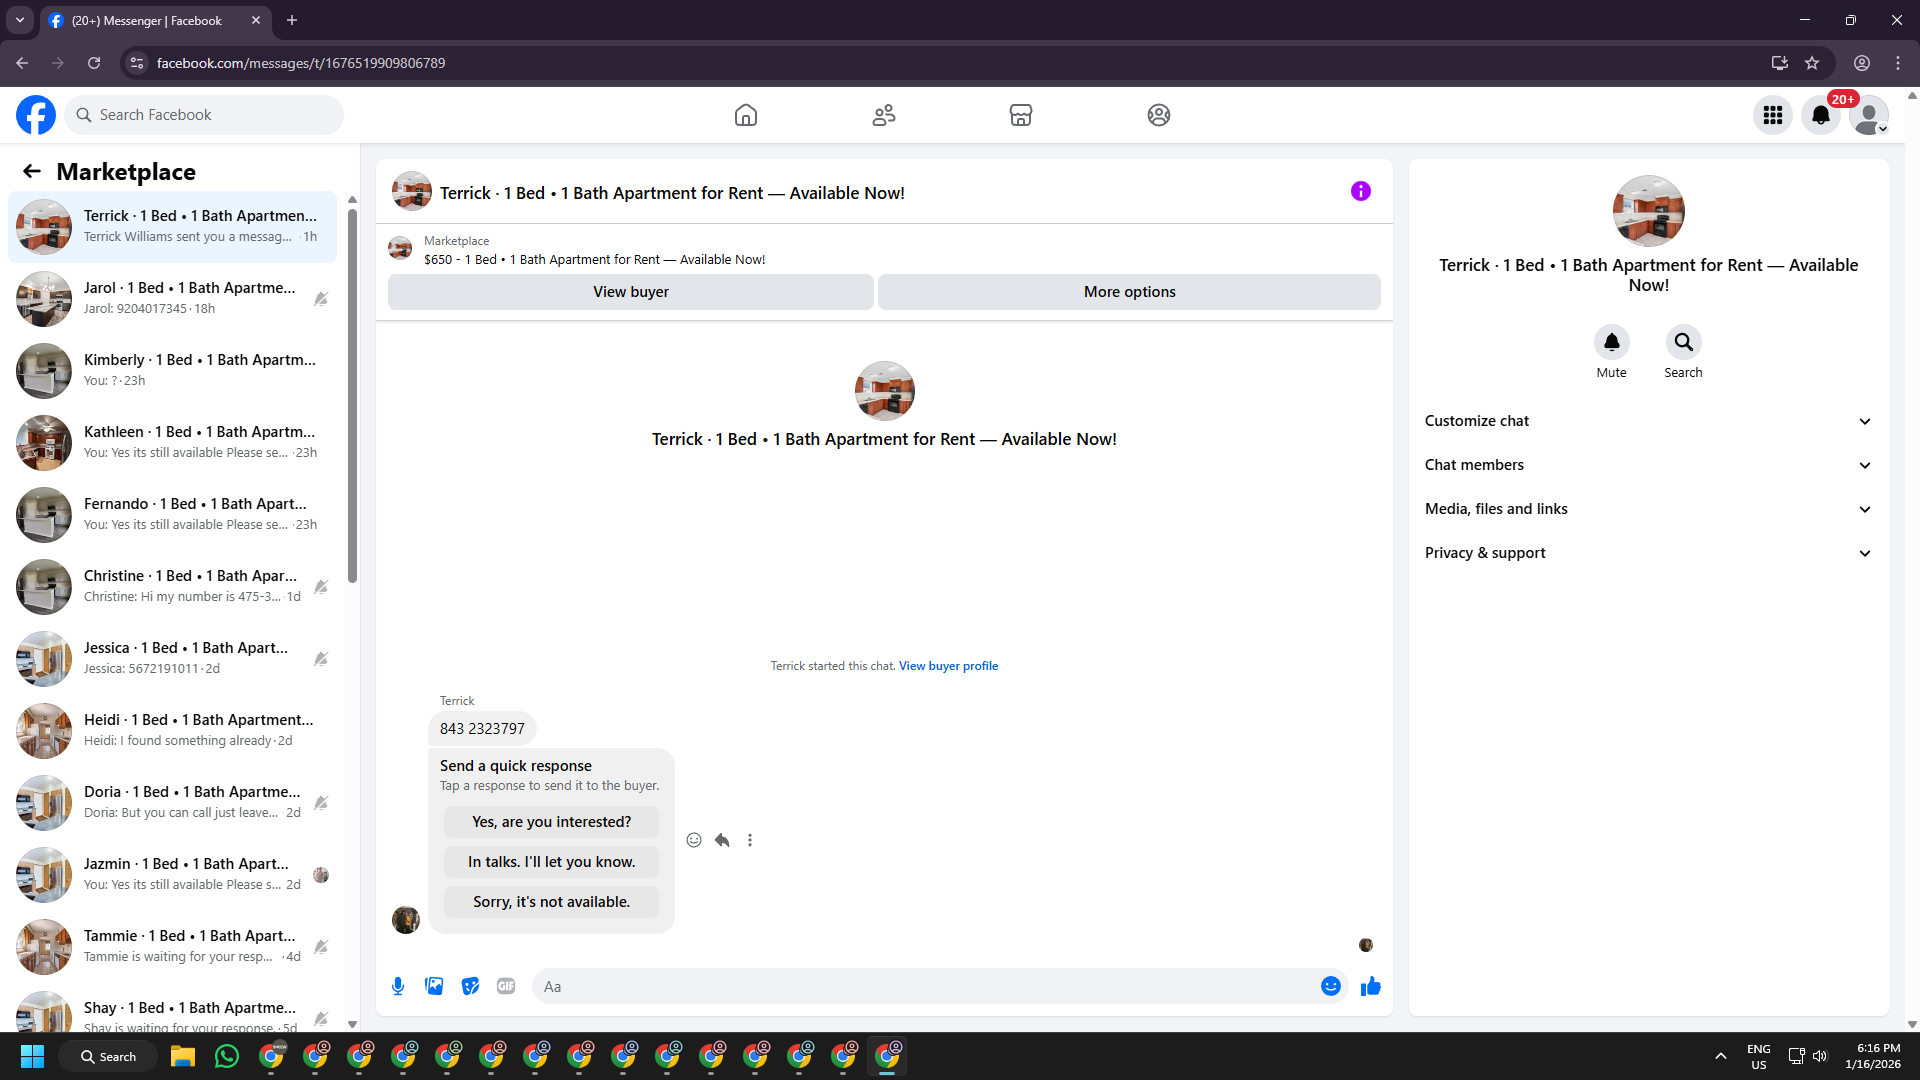Screen dimensions: 1920x1080
Task: Open the sticker picker icon
Action: pos(470,986)
